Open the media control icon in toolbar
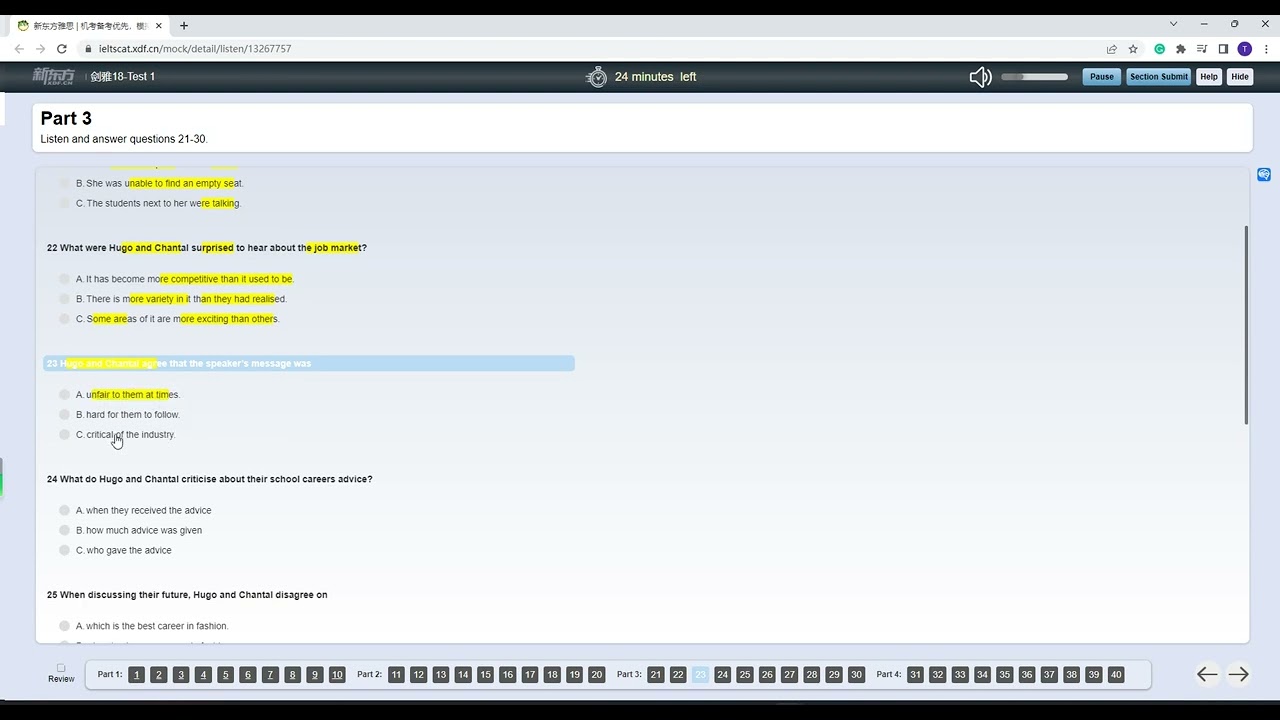 click(x=1202, y=48)
